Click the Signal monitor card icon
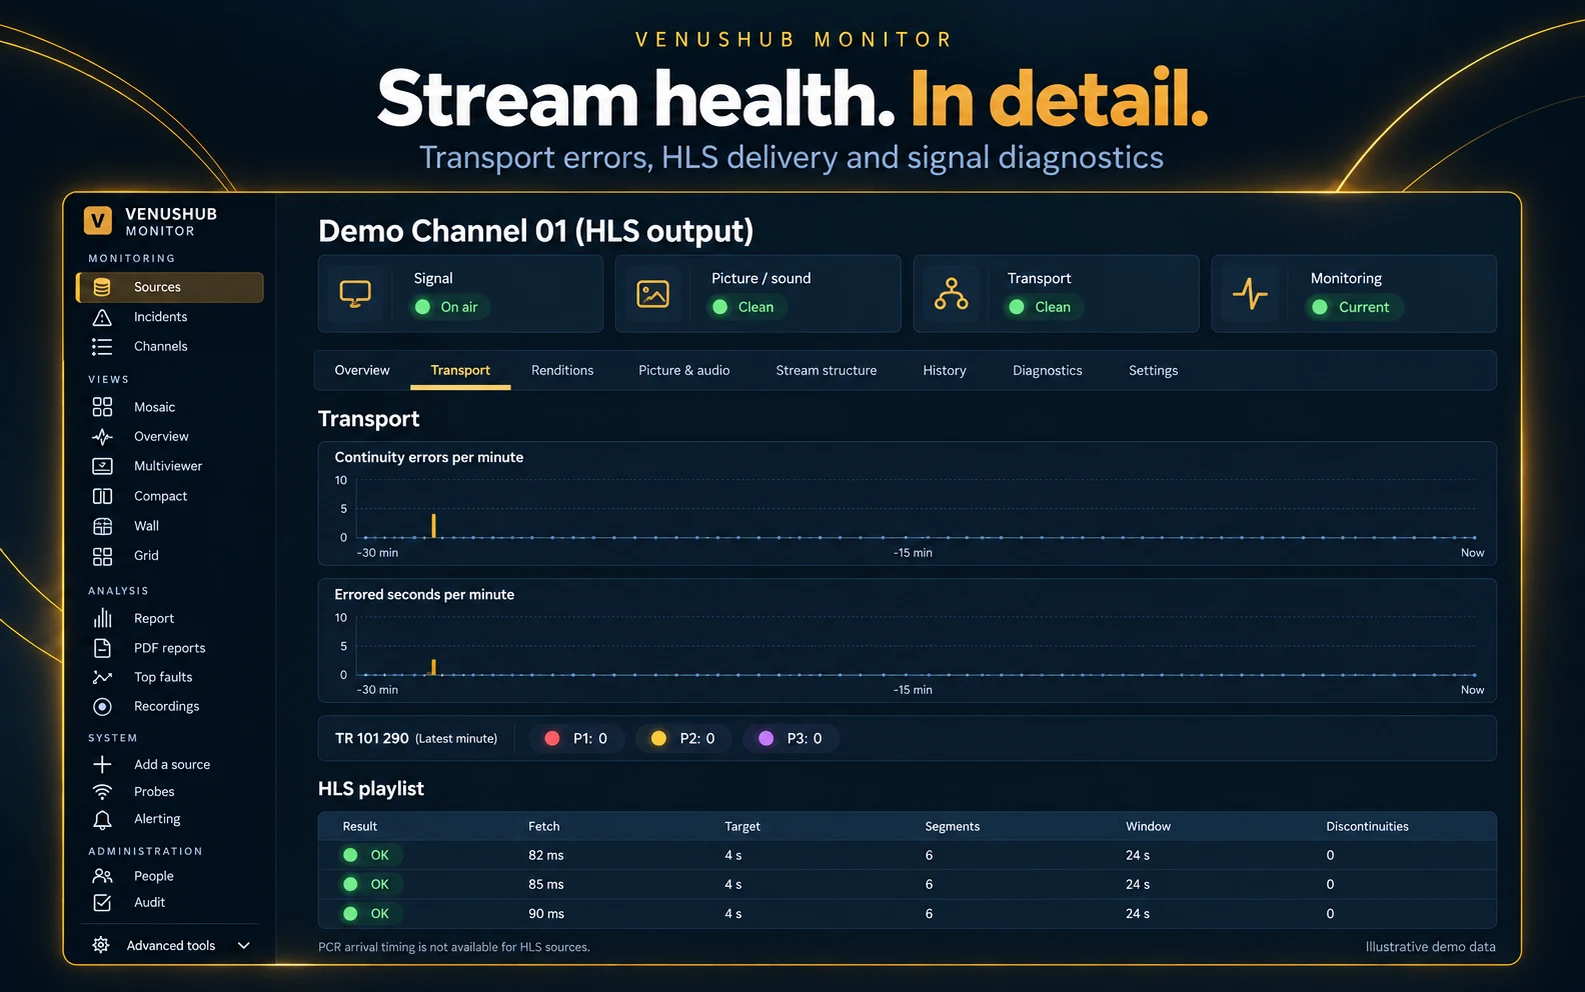The width and height of the screenshot is (1585, 992). (355, 293)
